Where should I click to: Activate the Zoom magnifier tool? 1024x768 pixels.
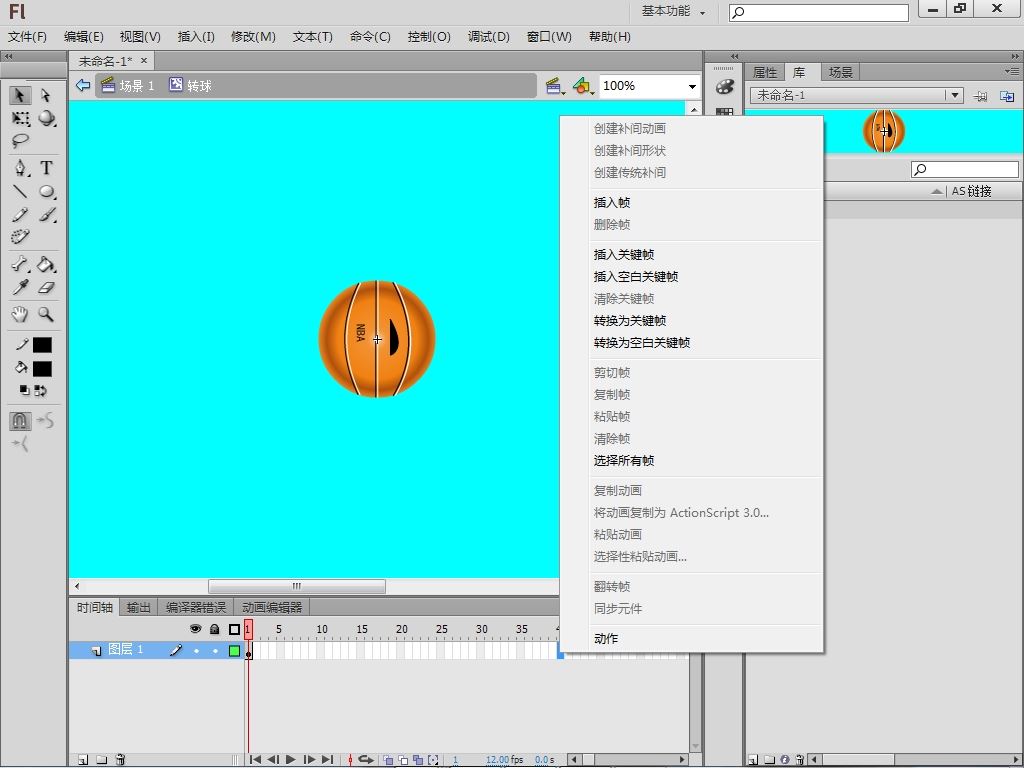coord(46,314)
